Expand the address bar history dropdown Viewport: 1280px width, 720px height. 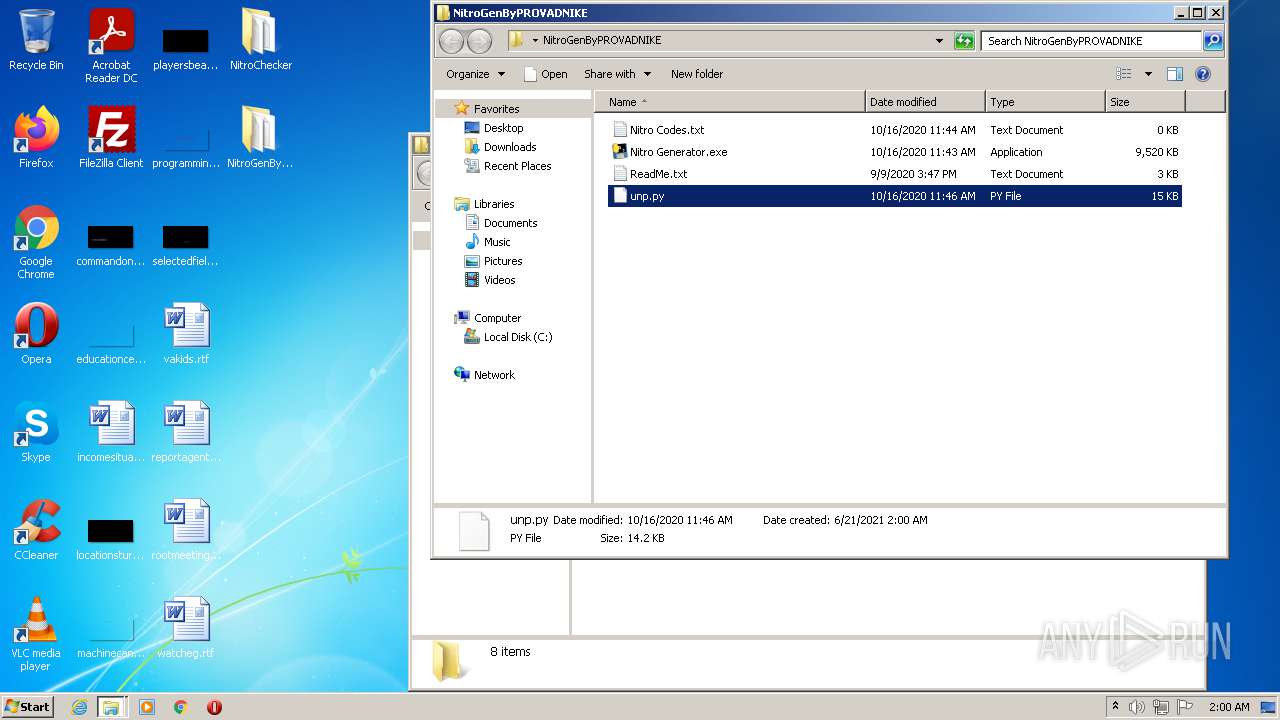tap(939, 41)
